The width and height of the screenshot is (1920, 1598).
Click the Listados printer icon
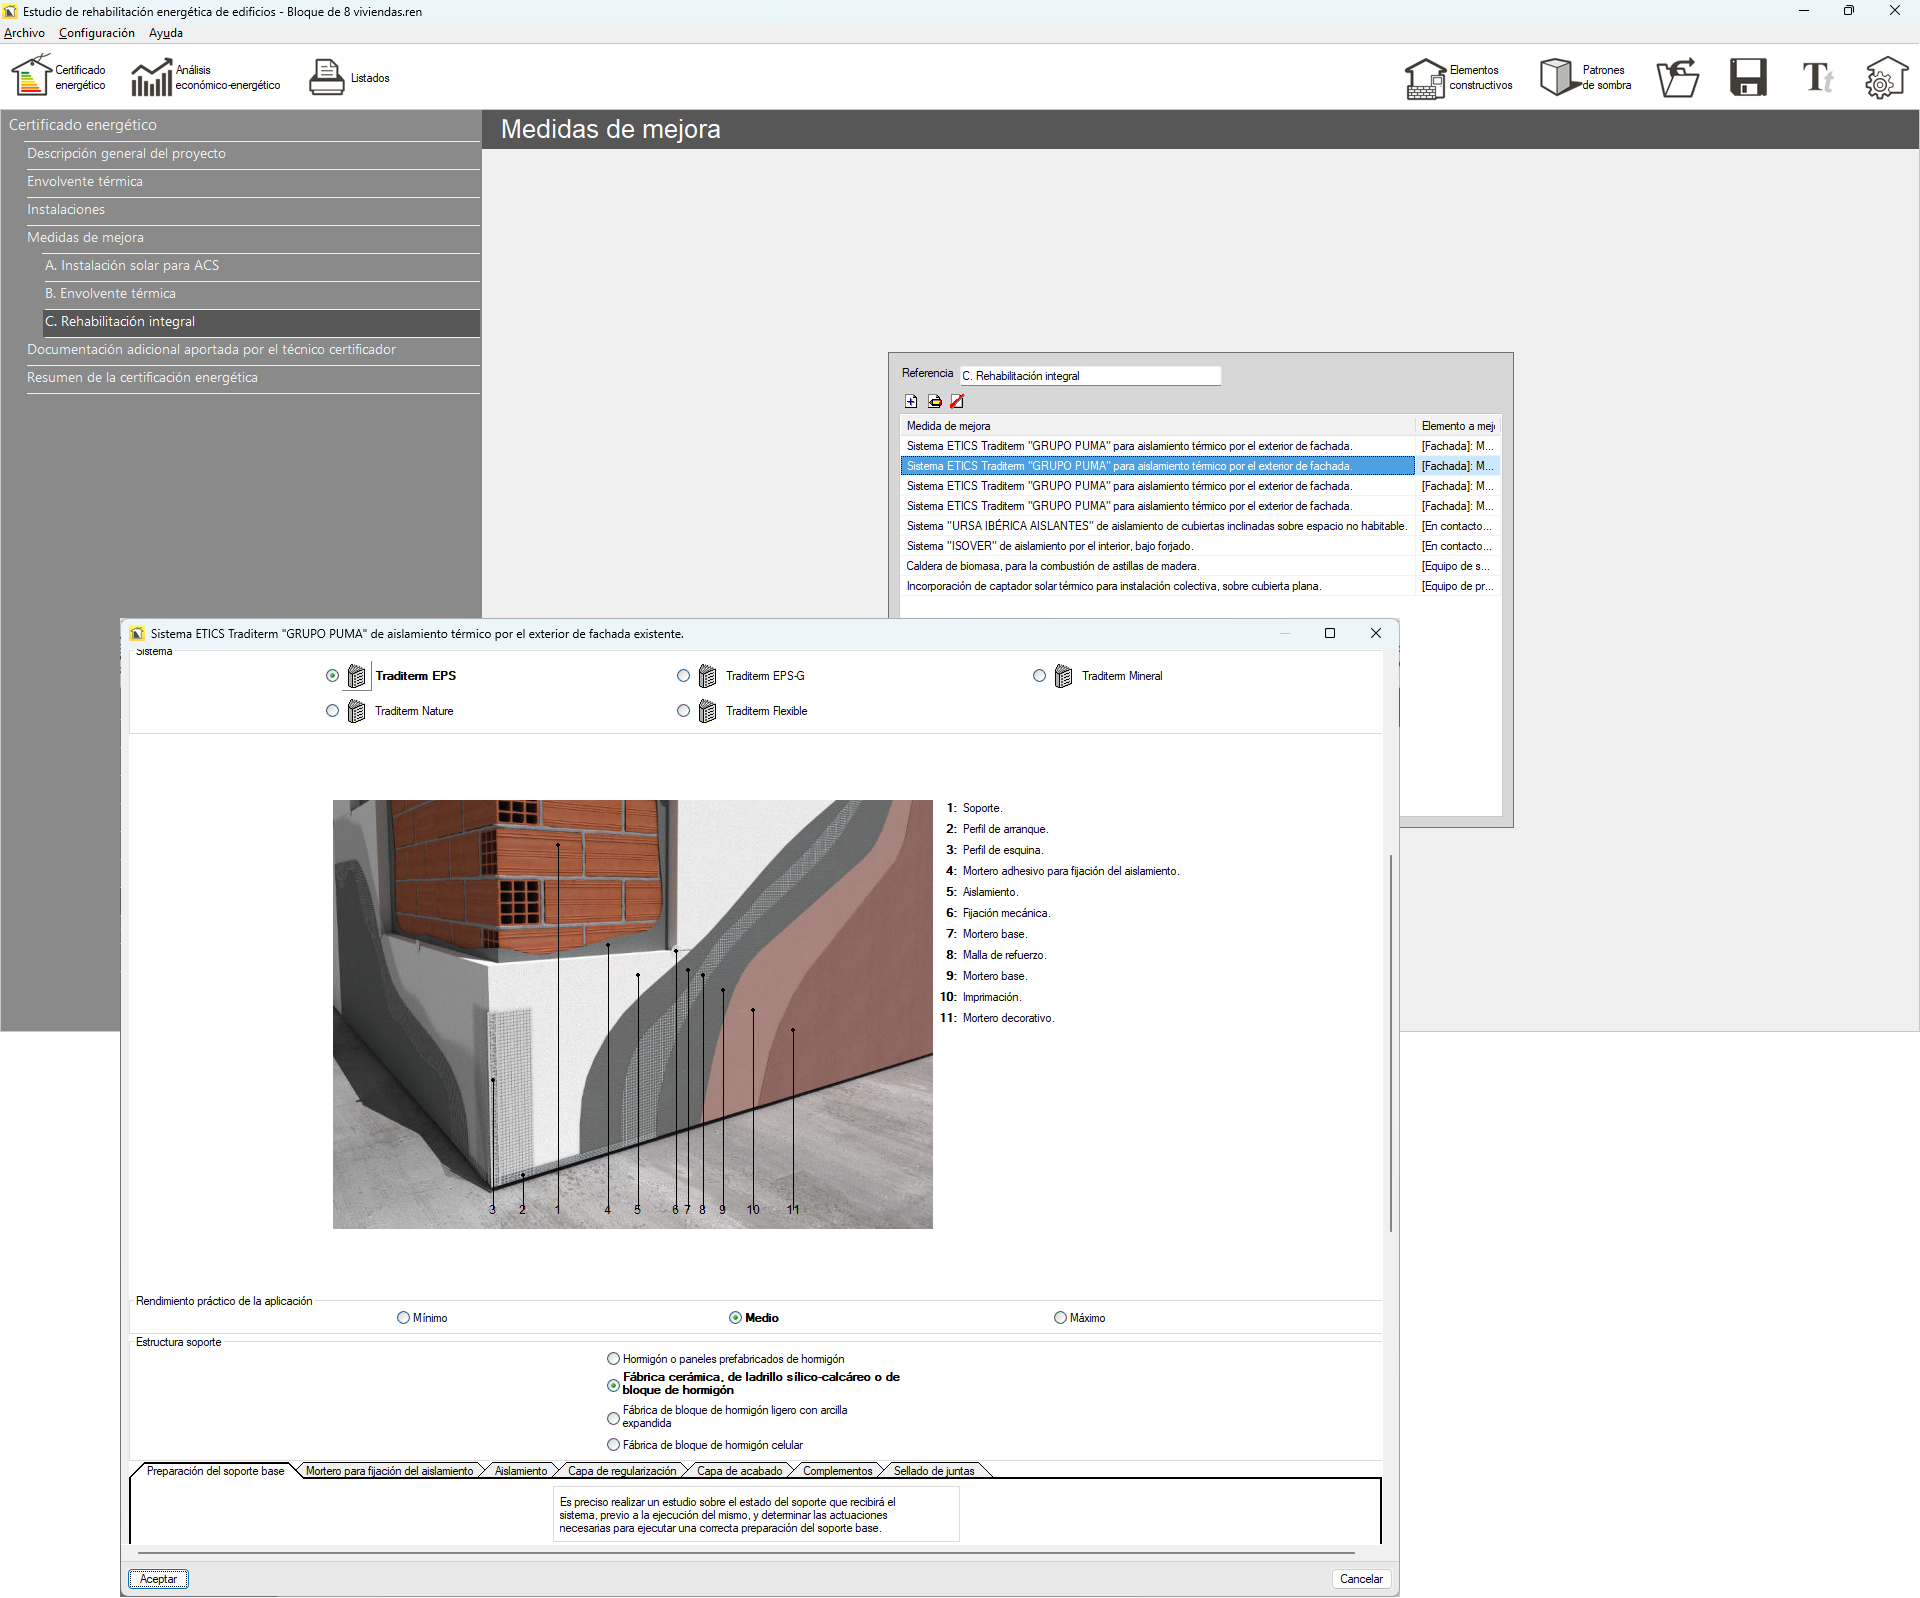(326, 77)
